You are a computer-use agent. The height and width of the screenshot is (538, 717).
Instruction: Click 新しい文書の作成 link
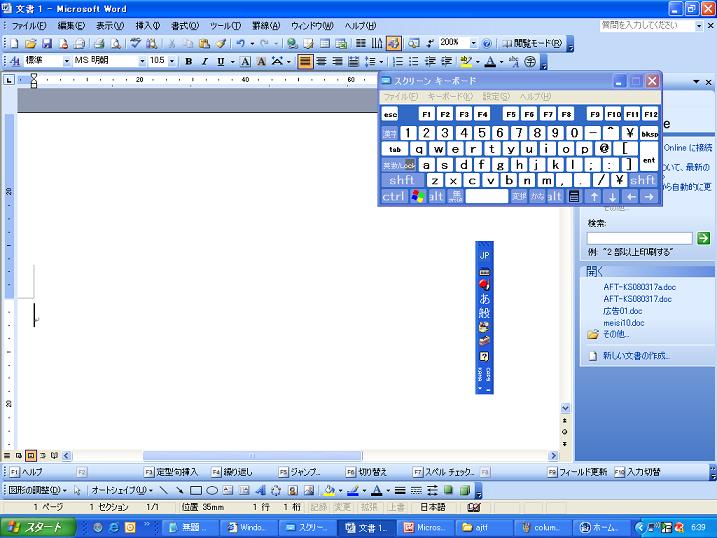[x=636, y=356]
